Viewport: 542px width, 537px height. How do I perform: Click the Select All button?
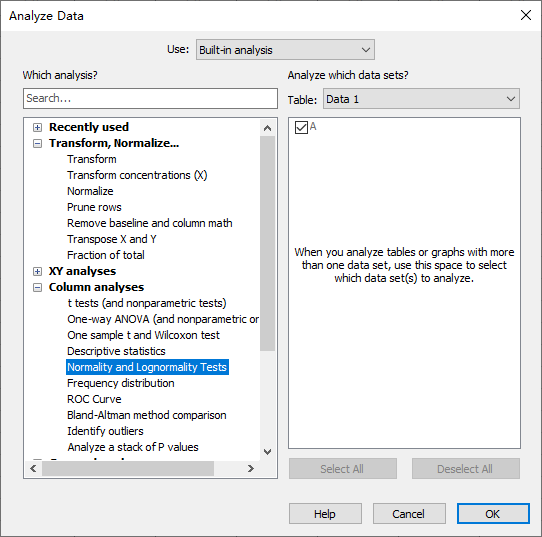343,469
